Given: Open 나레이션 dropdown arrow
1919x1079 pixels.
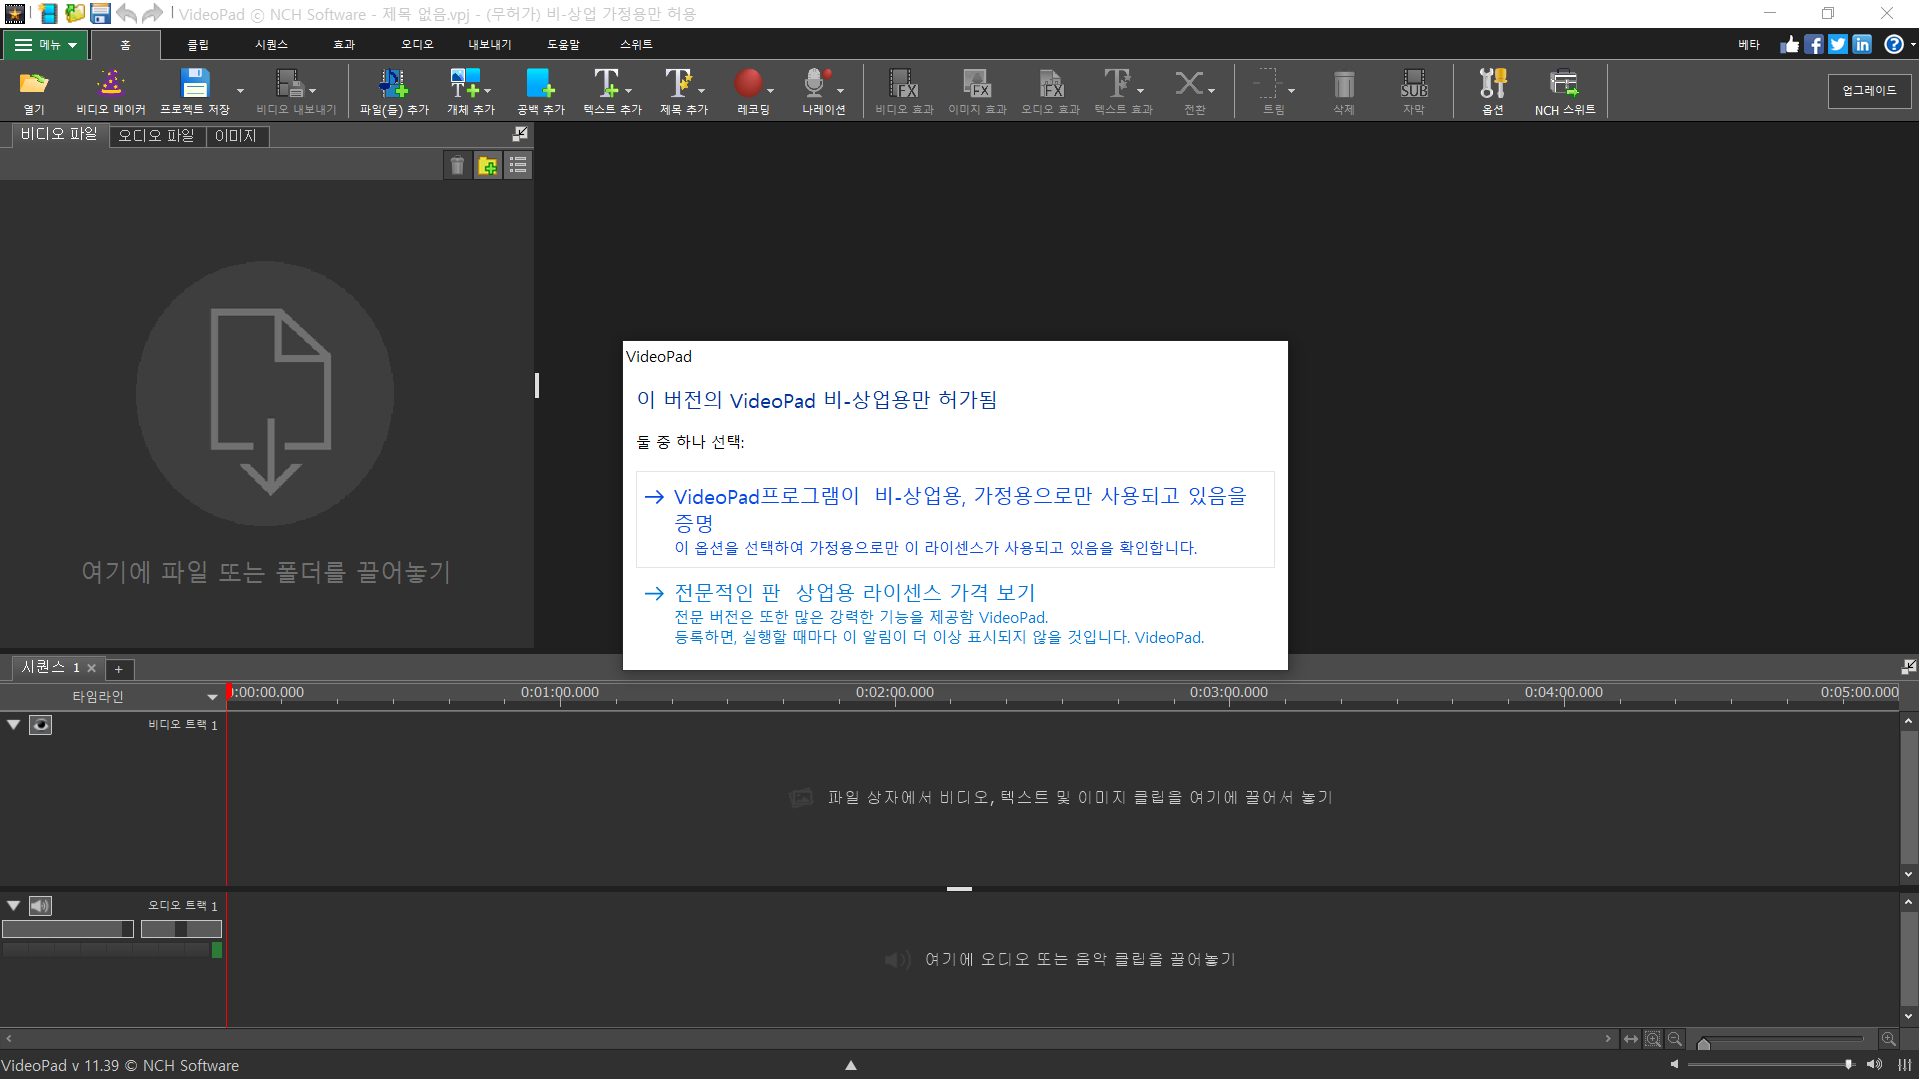Looking at the screenshot, I should (840, 91).
